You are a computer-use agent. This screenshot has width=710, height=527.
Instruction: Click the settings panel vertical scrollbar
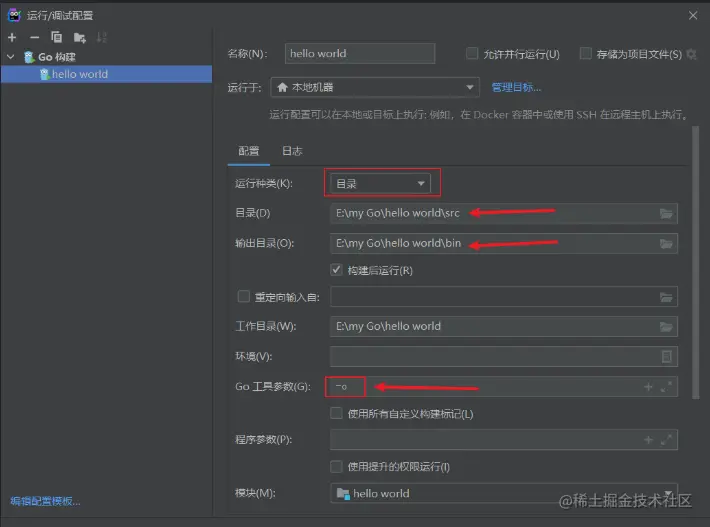pos(696,263)
